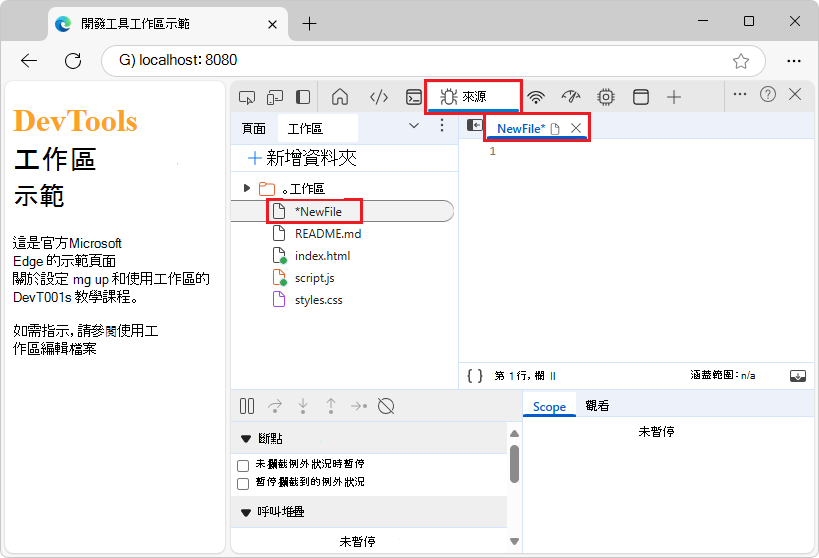Click the debugger pane scrollbar thumb

tap(514, 464)
